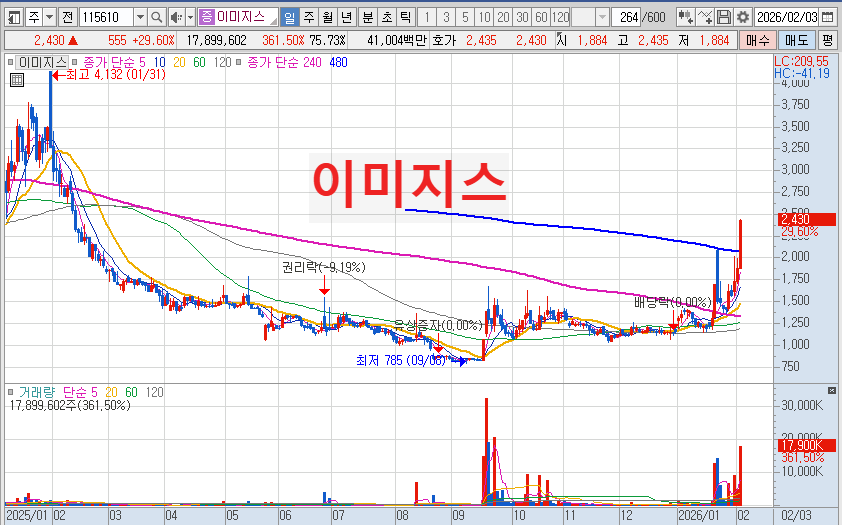Select the 1 interval button
The width and height of the screenshot is (842, 525).
click(427, 18)
